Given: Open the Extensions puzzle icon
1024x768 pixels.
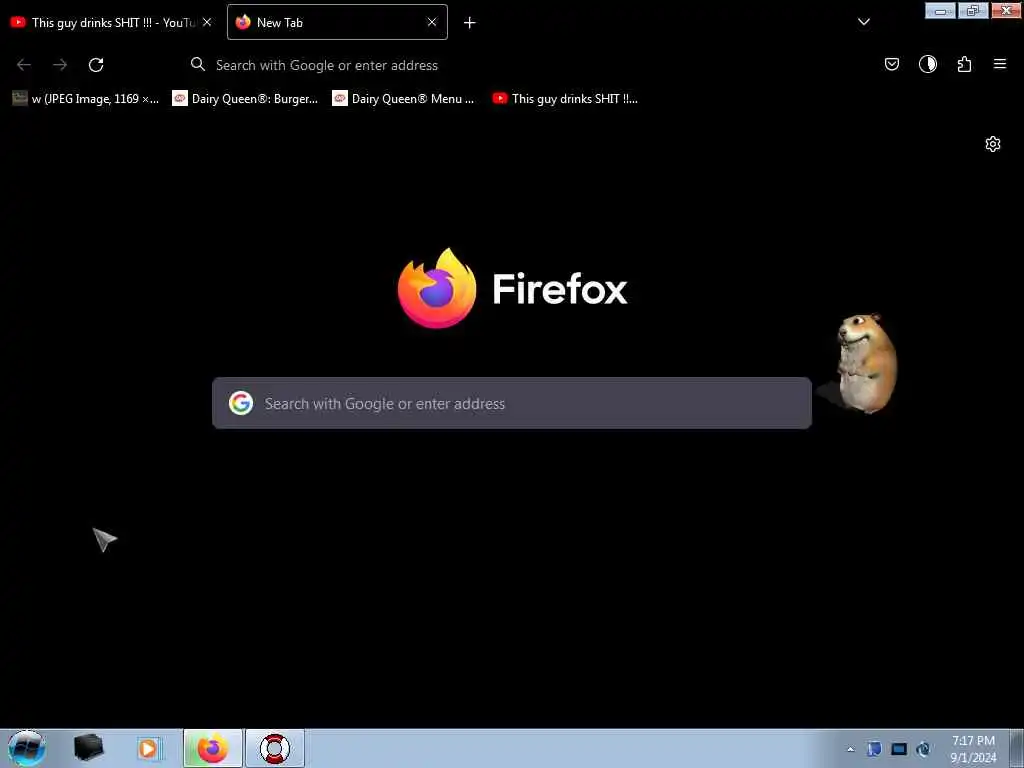Looking at the screenshot, I should point(964,64).
